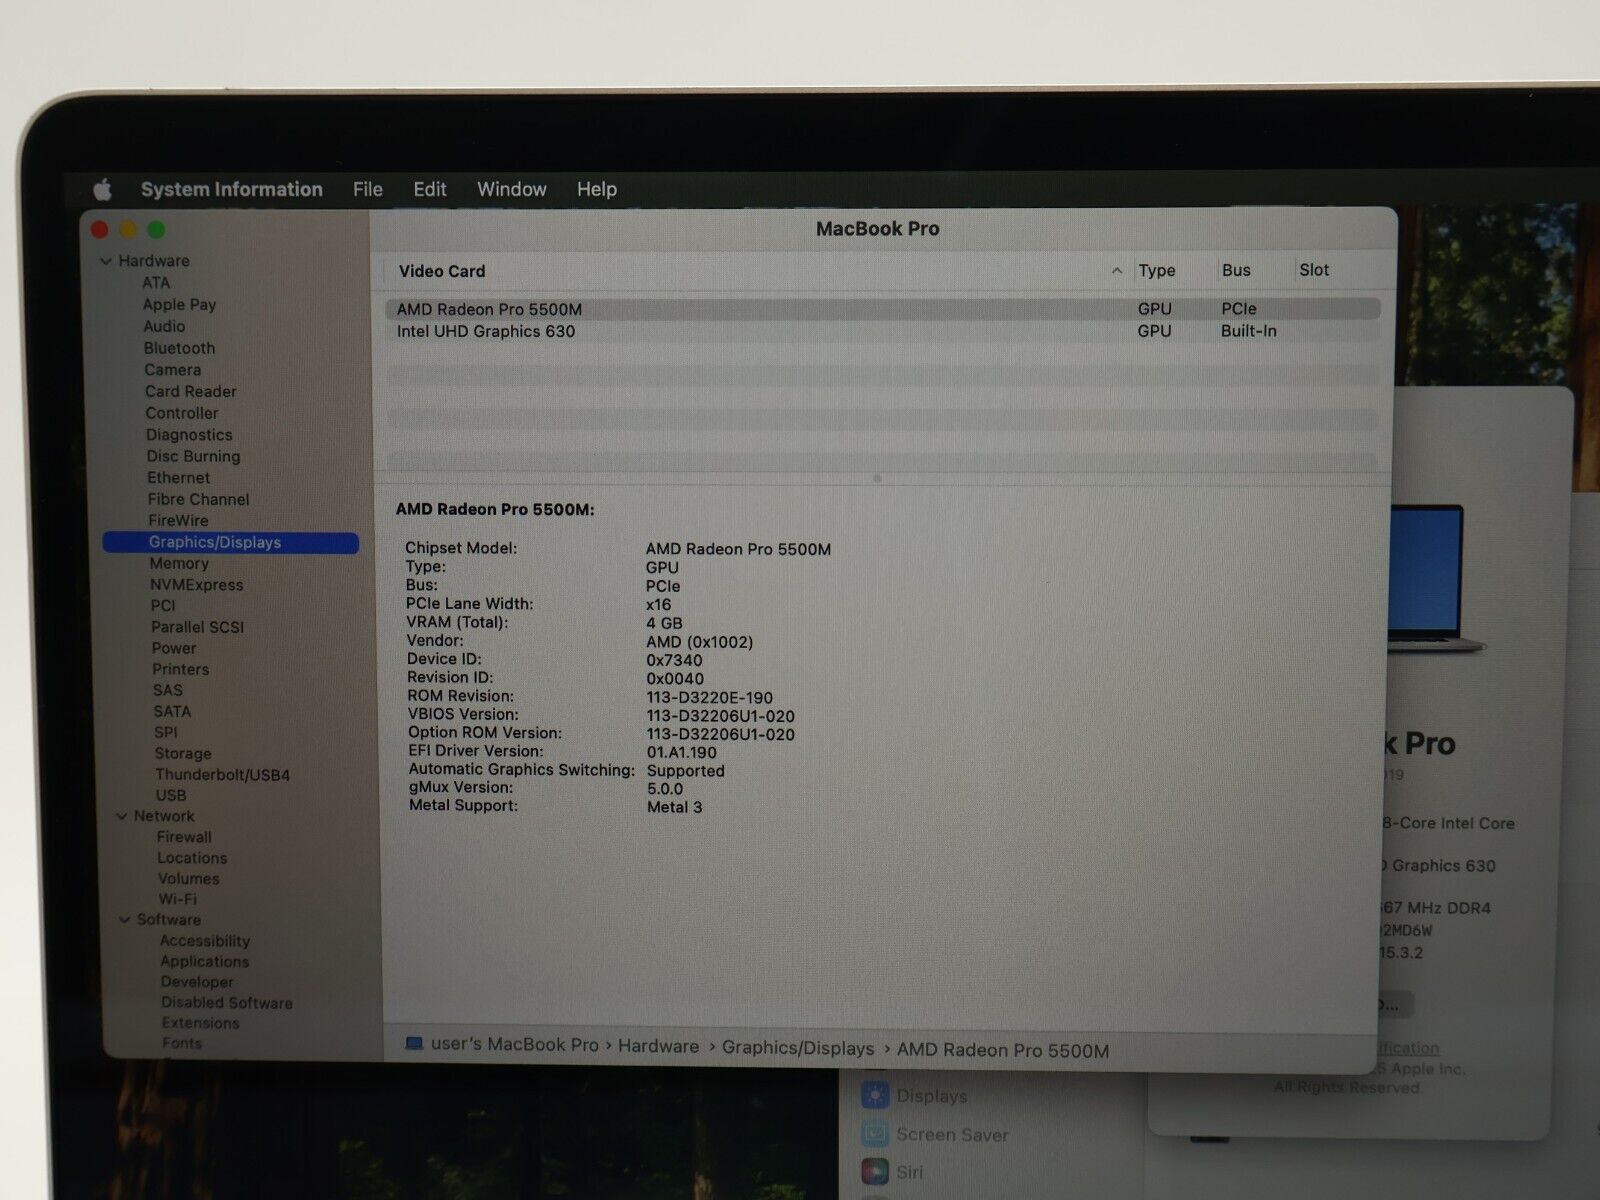Select Graphics/Displays in the sidebar
Viewport: 1600px width, 1200px height.
pyautogui.click(x=230, y=542)
